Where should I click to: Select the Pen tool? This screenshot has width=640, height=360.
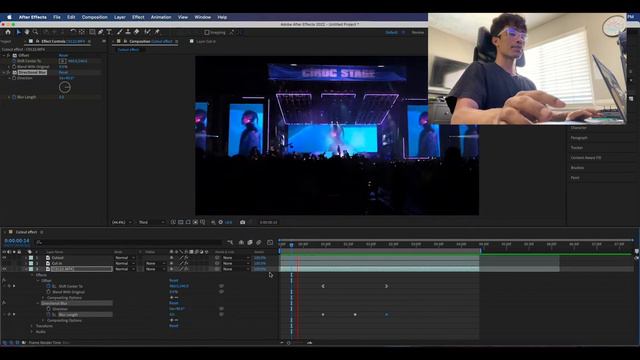[x=100, y=32]
